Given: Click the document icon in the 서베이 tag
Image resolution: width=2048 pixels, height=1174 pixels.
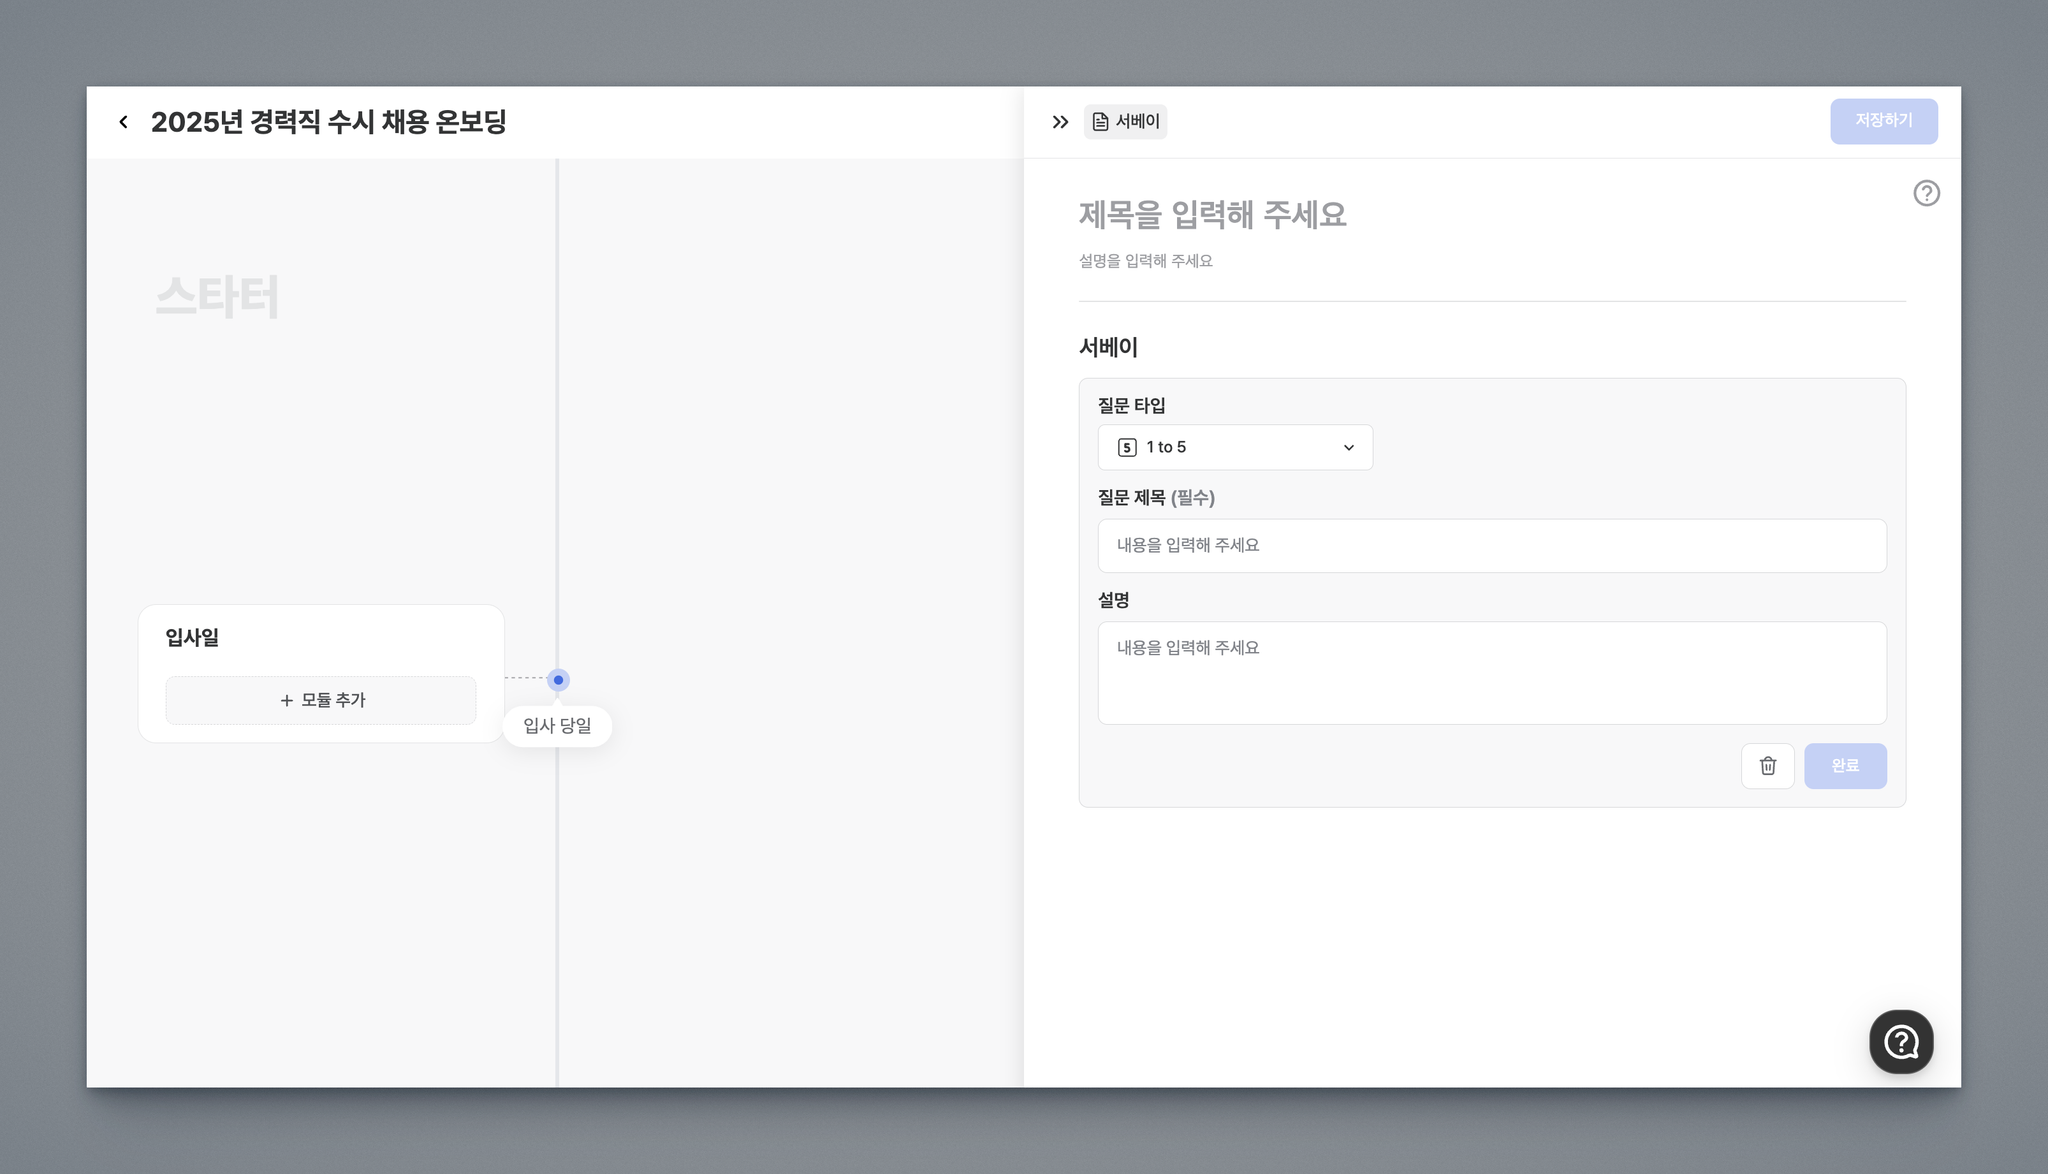Looking at the screenshot, I should tap(1100, 122).
